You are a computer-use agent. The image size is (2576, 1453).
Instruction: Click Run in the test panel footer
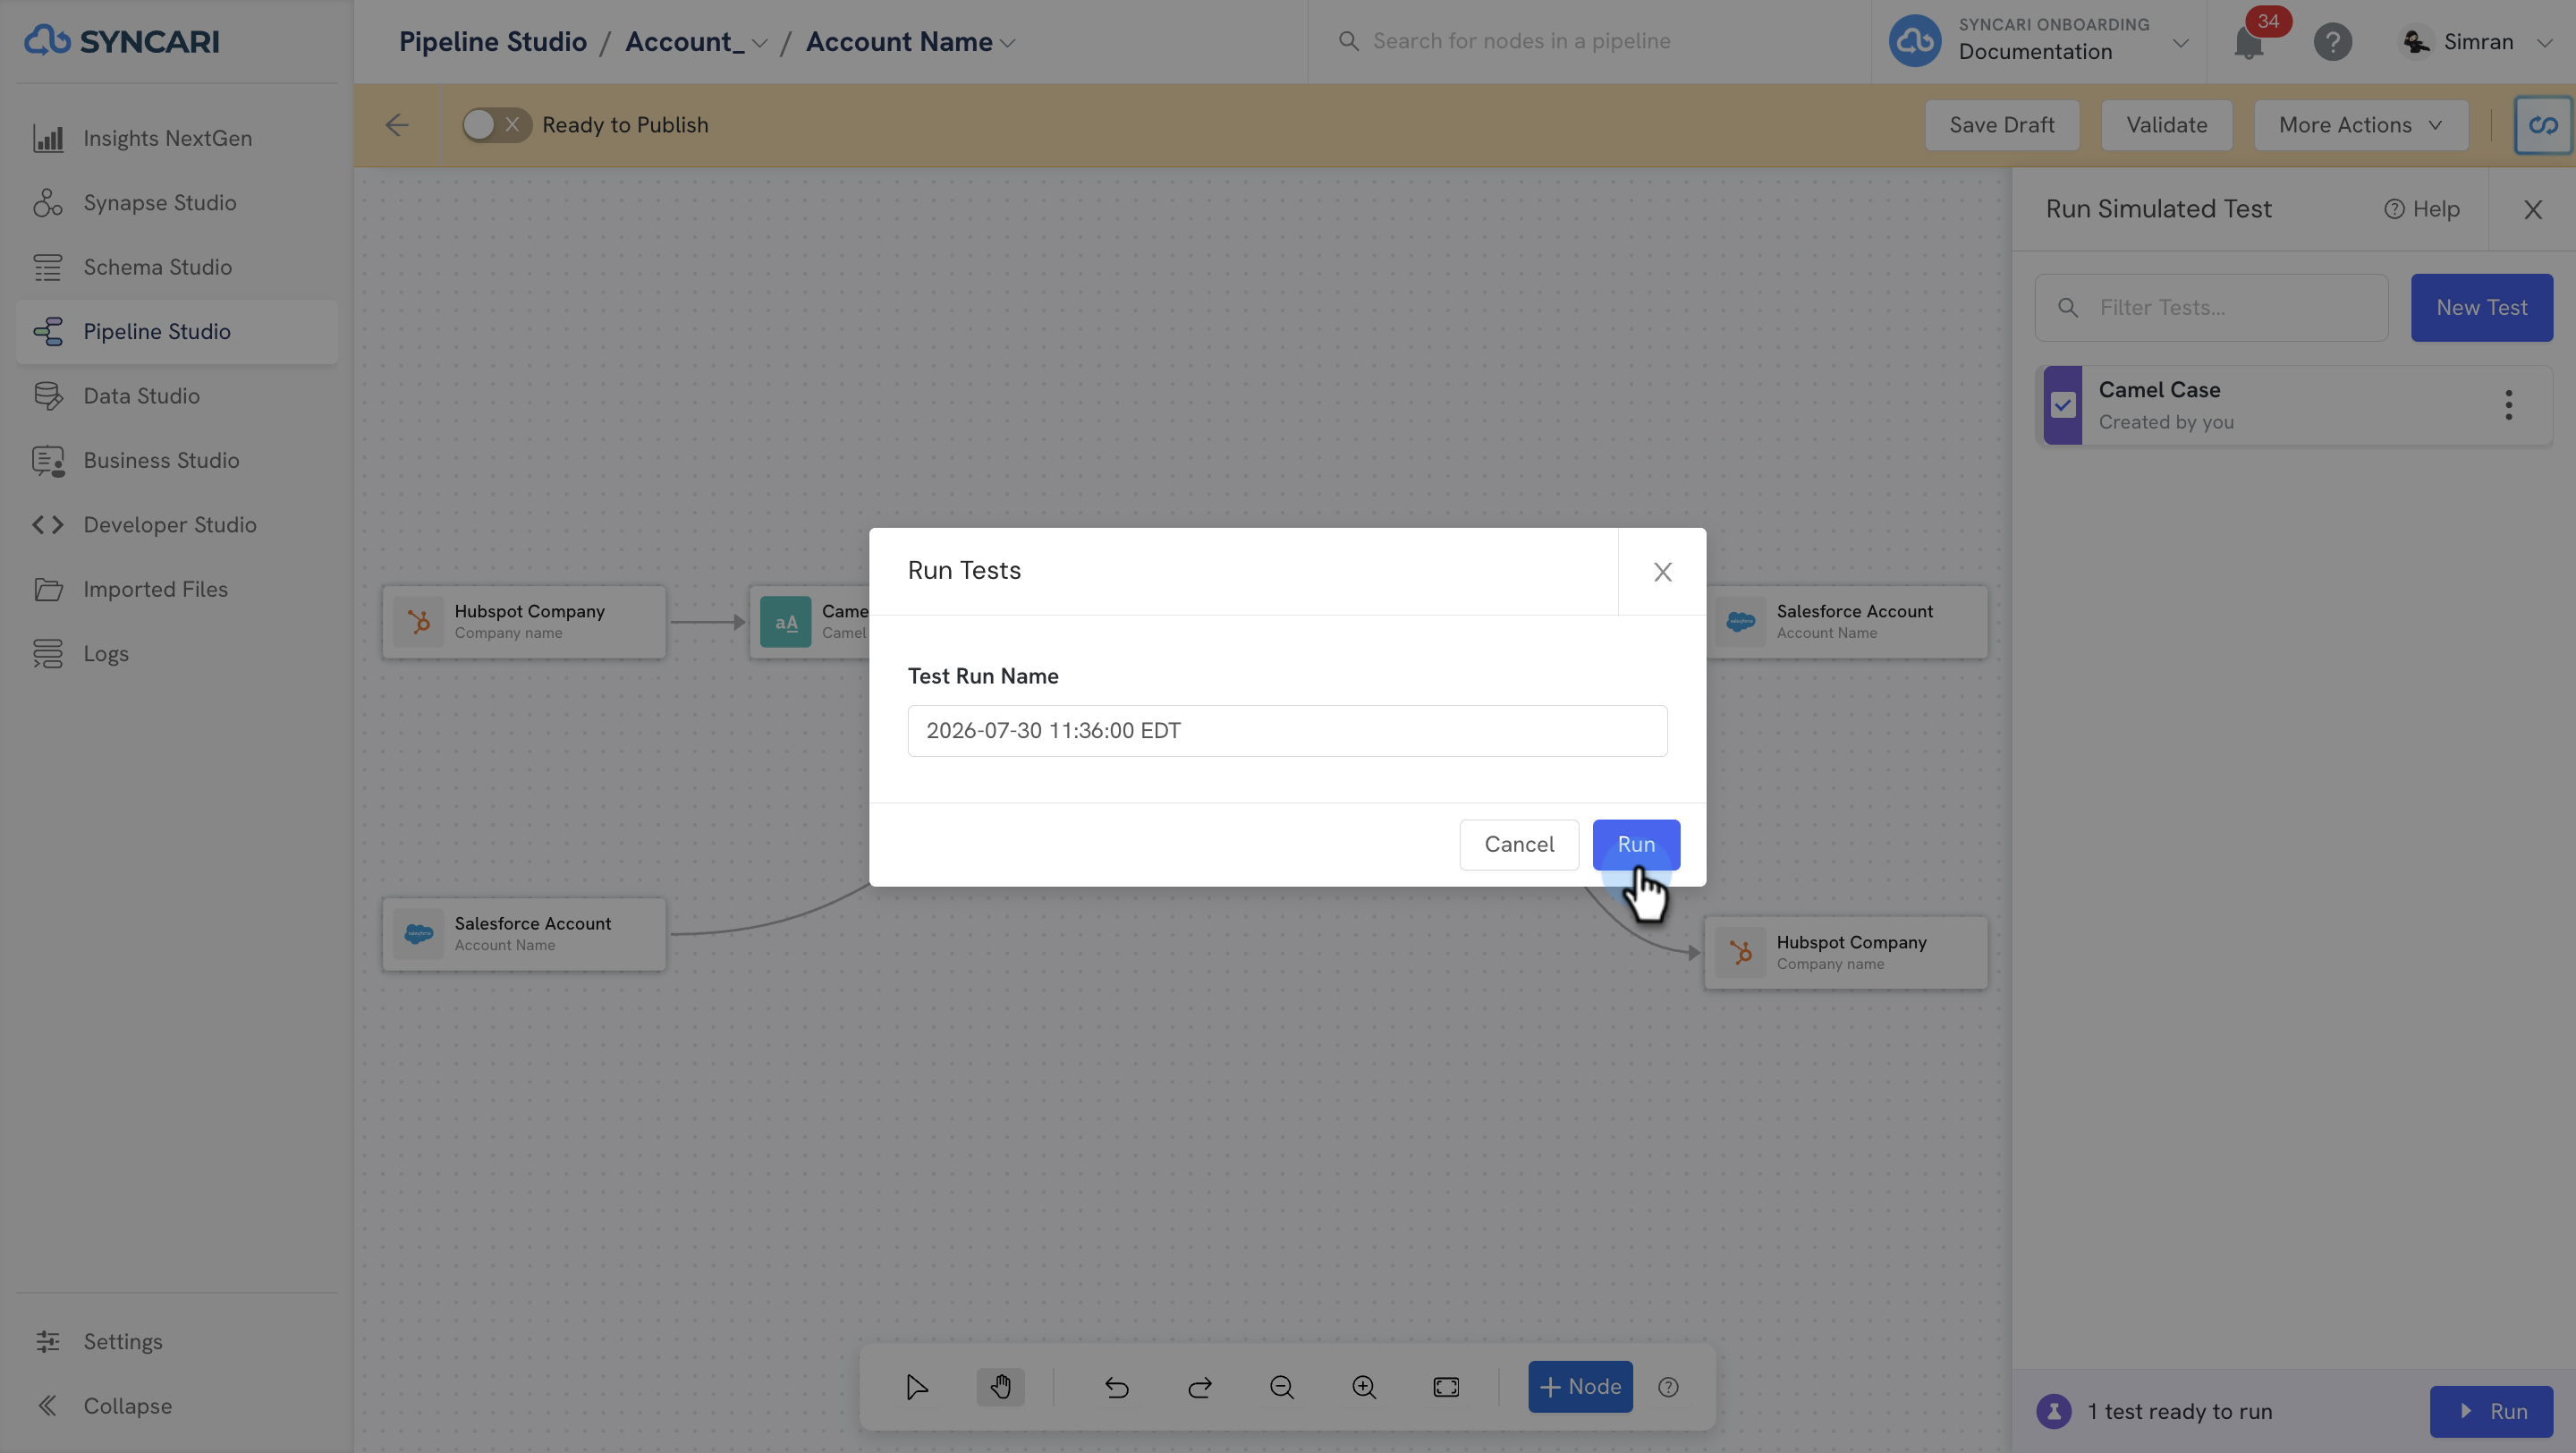[x=2492, y=1411]
